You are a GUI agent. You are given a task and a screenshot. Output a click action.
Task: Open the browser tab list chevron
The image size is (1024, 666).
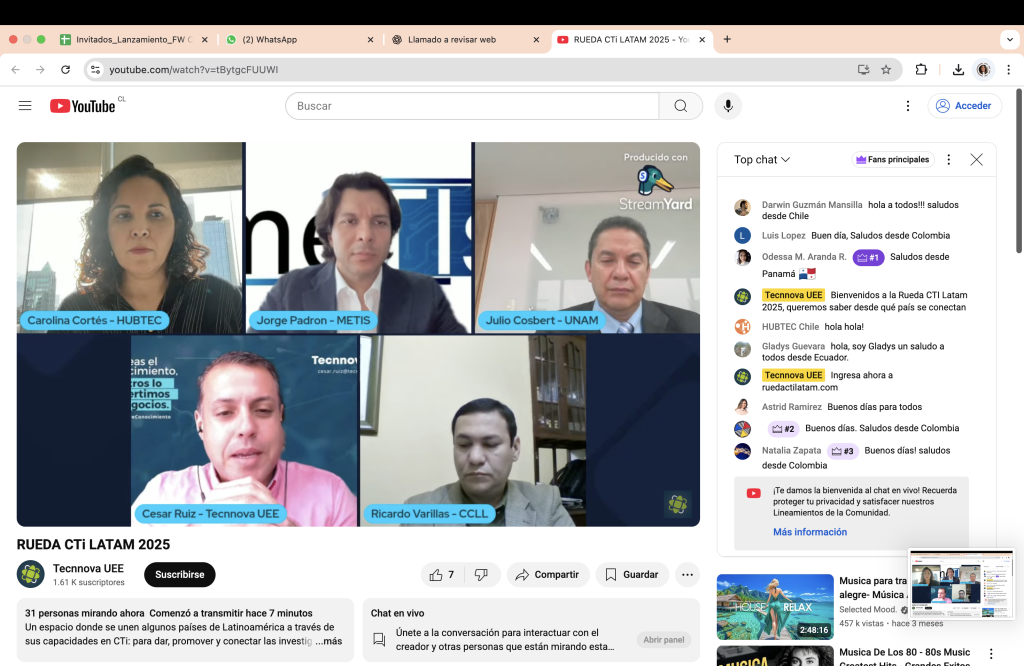tap(1009, 40)
